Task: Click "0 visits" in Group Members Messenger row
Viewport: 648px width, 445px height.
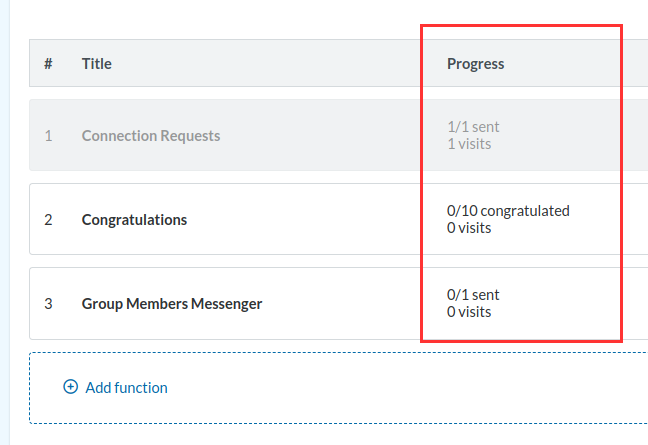Action: [x=469, y=312]
